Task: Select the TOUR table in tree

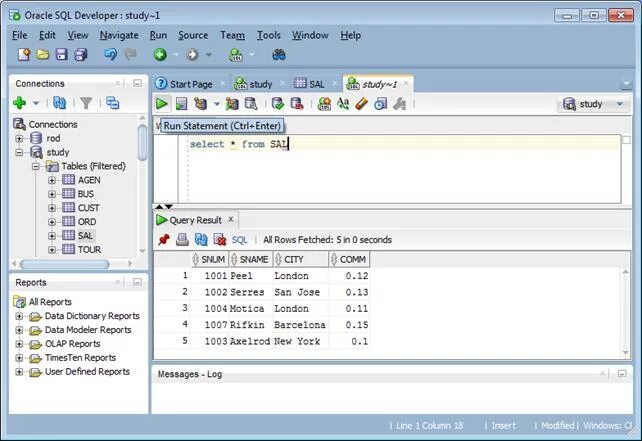Action: (x=89, y=249)
